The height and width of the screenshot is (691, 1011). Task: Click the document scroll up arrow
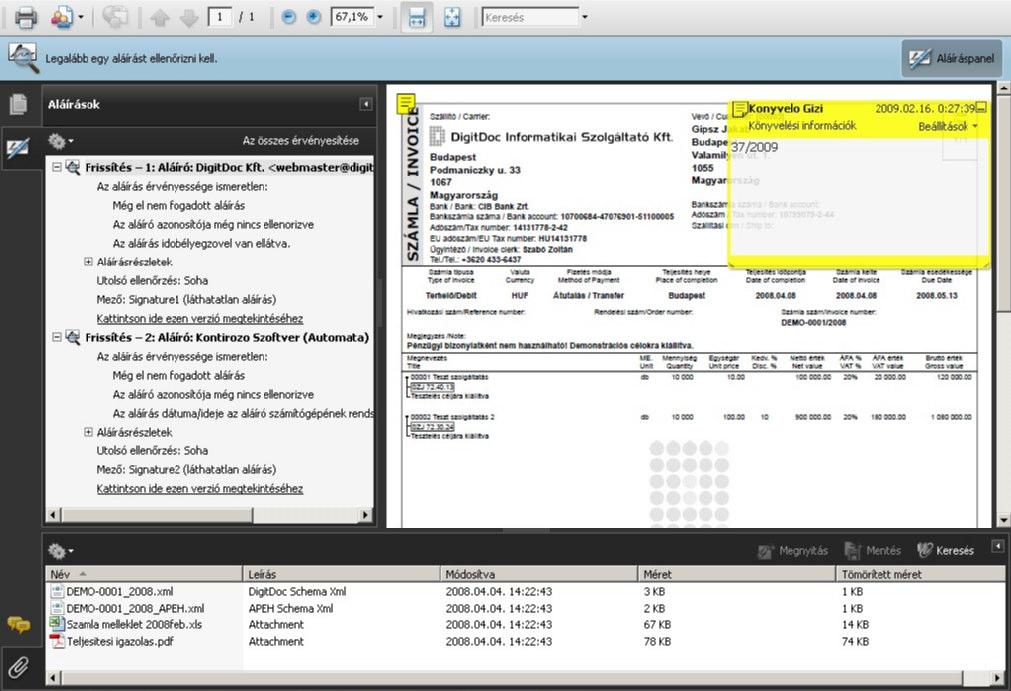pos(1004,86)
